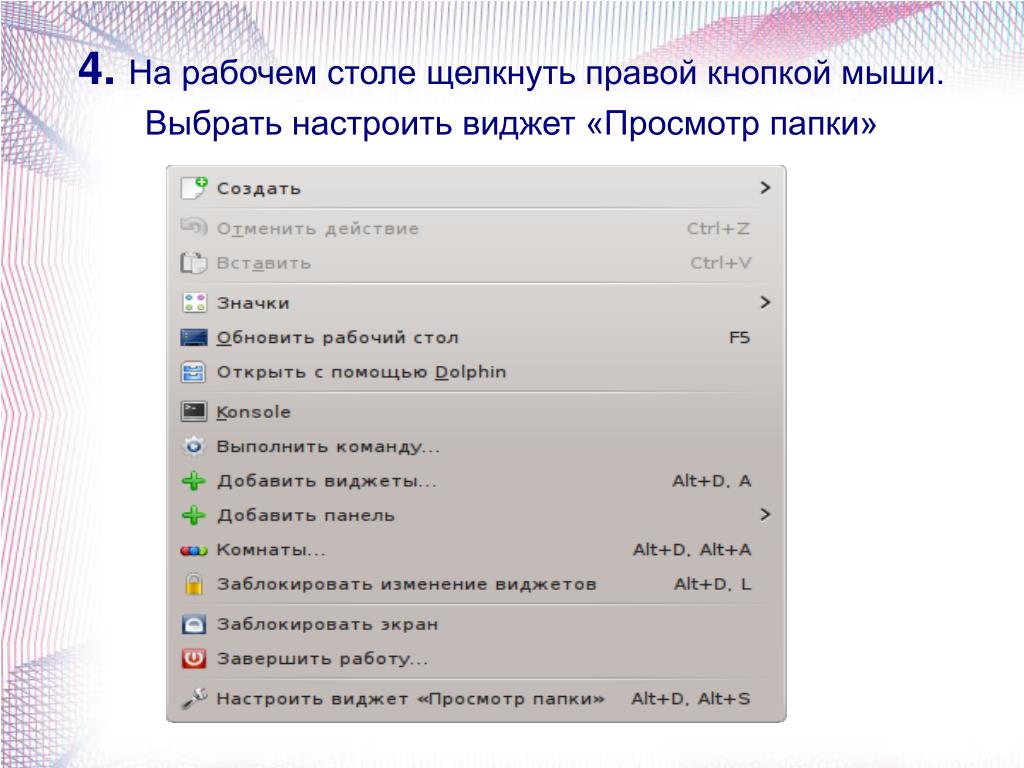
Task: Click the Alt+D, A shortcut label
Action: click(x=712, y=481)
